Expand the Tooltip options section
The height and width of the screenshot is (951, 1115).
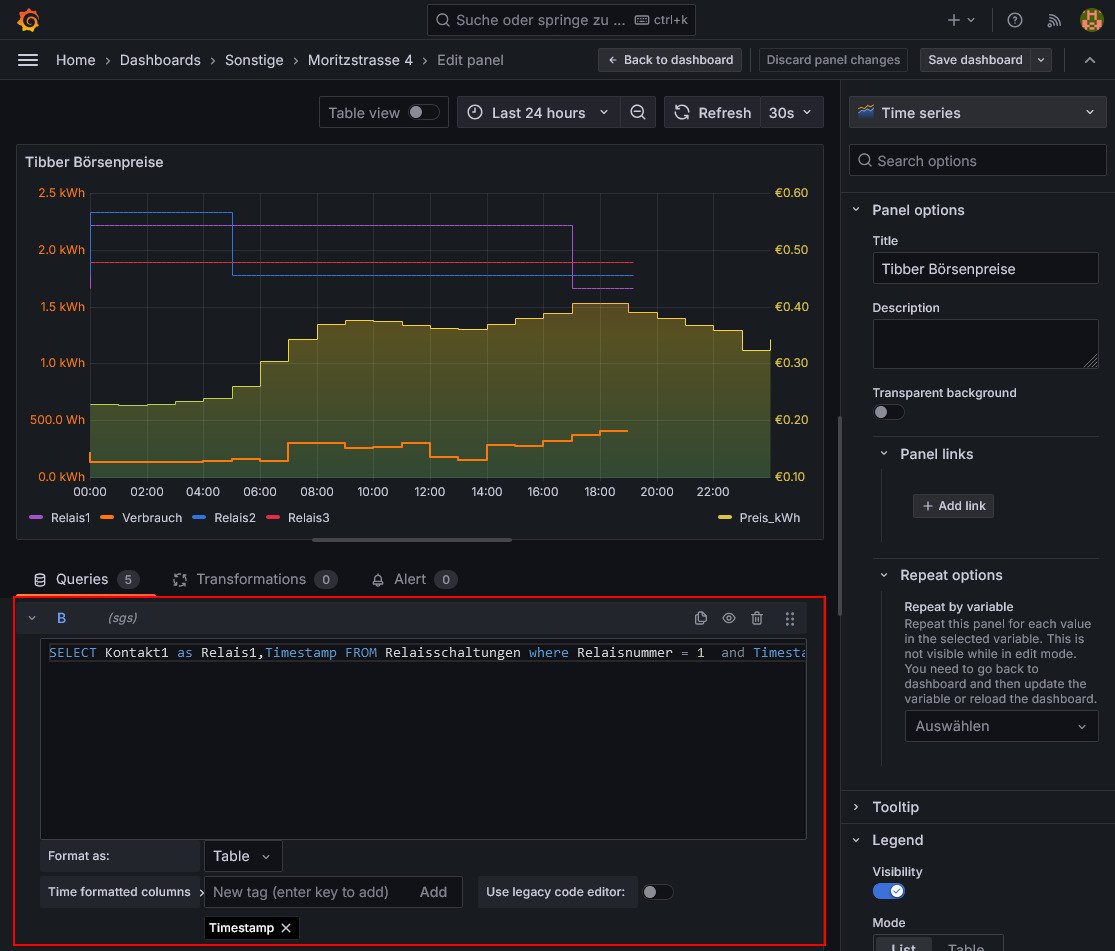click(895, 807)
